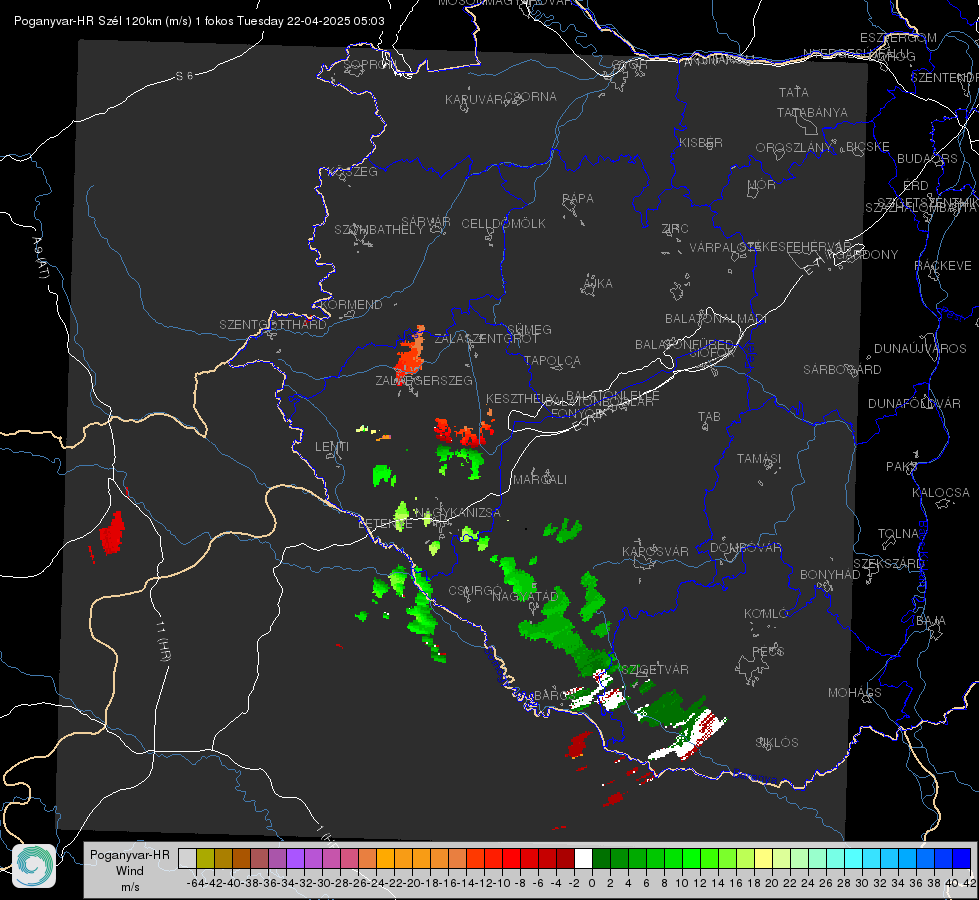Screen dimensions: 979x900
Task: Click the CSORNA city label
Action: tap(531, 97)
